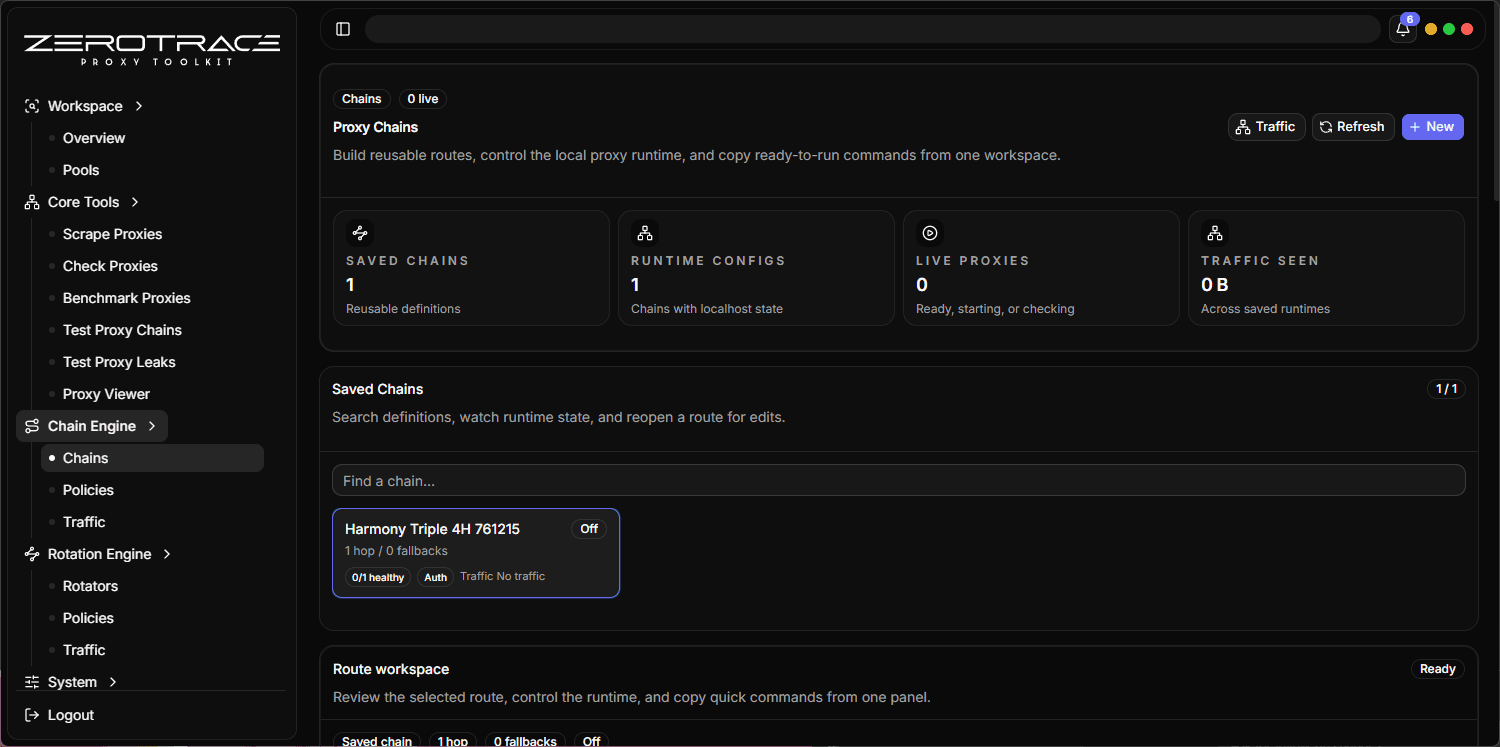Collapse the Chain Engine section
The image size is (1500, 747).
click(152, 426)
